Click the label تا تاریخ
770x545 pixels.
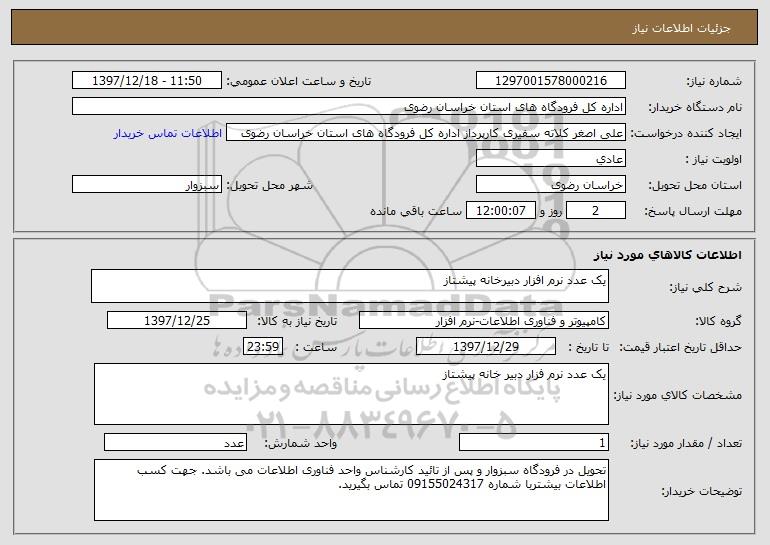pyautogui.click(x=588, y=347)
